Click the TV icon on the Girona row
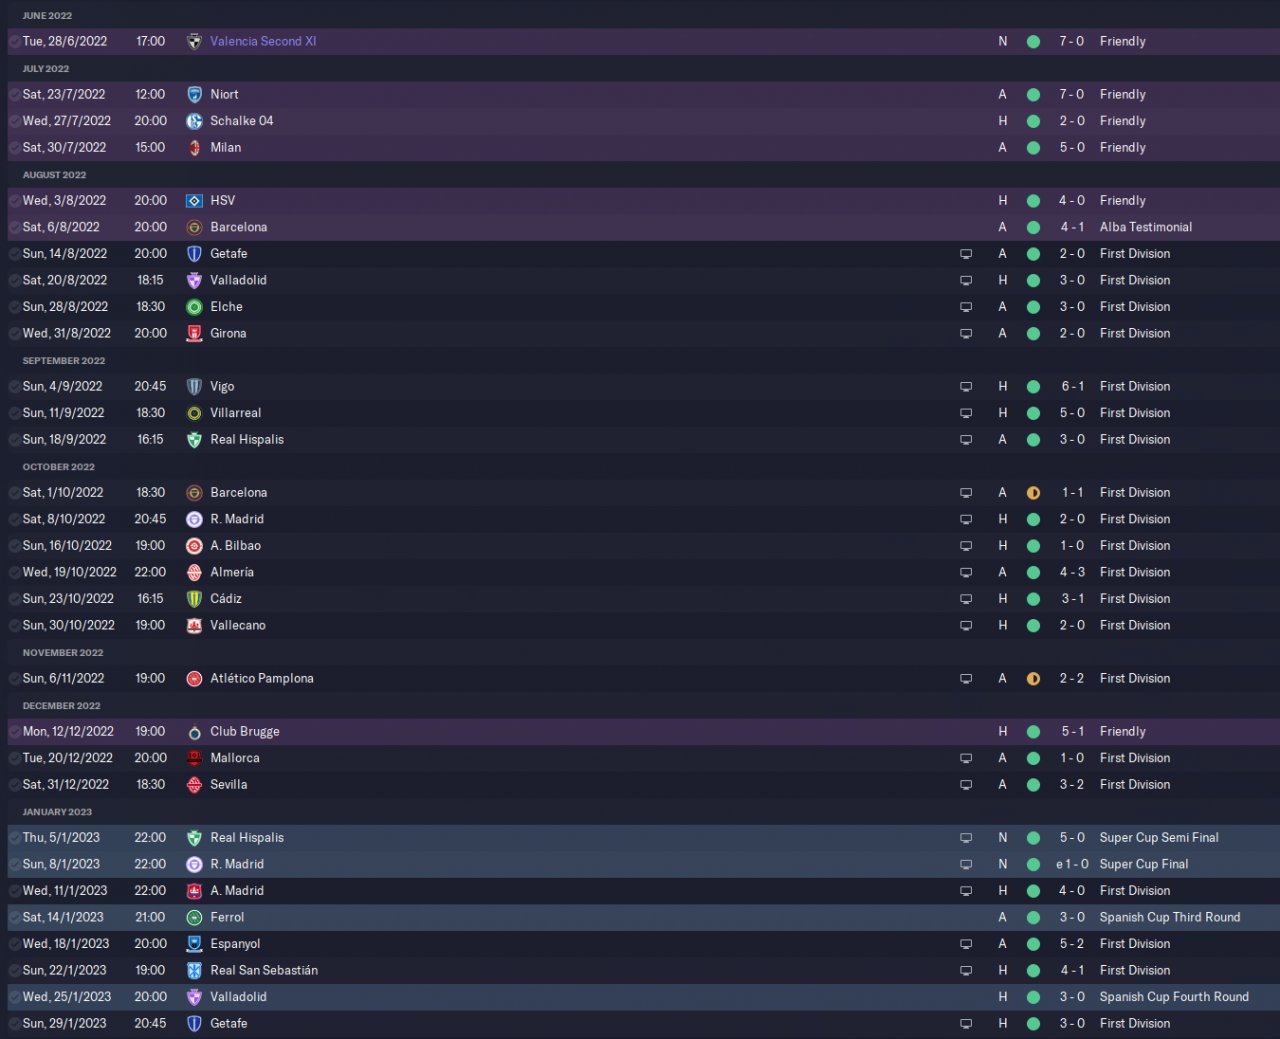Image resolution: width=1280 pixels, height=1039 pixels. (966, 334)
